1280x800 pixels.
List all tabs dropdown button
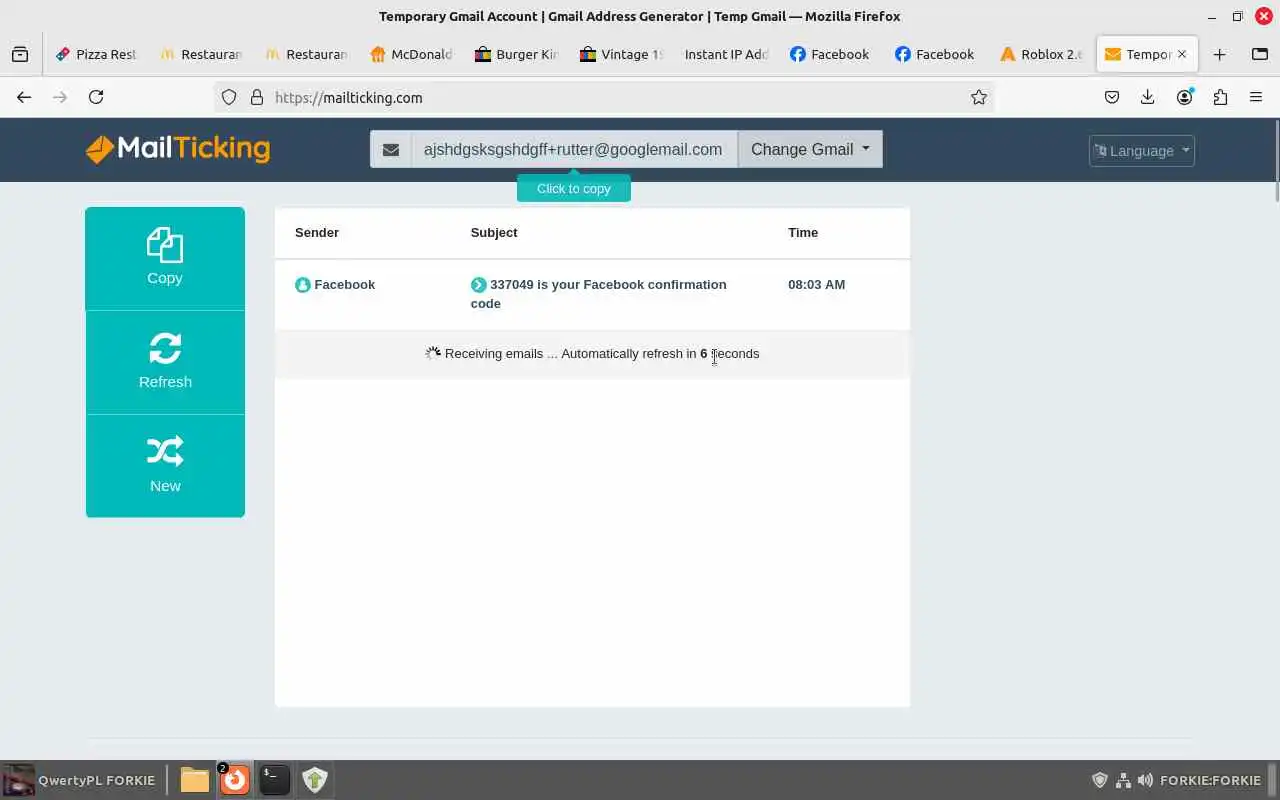[x=1259, y=54]
